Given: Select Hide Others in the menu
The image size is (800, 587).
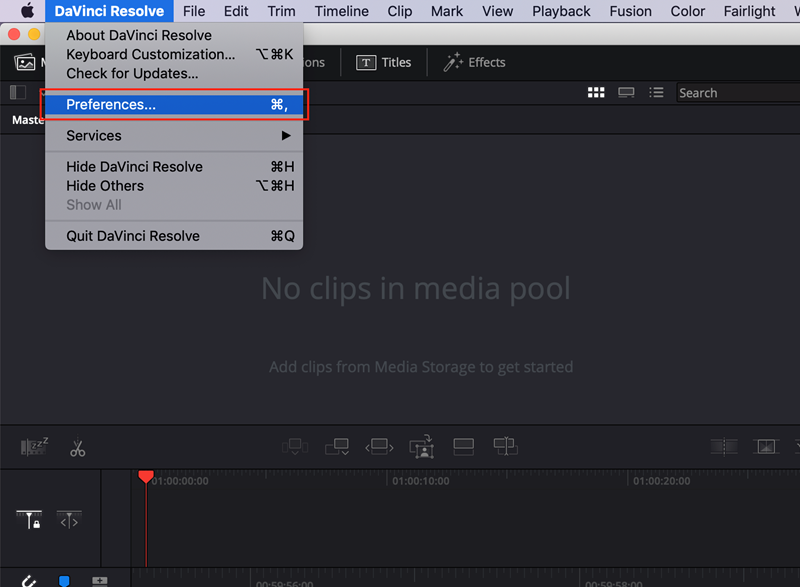Looking at the screenshot, I should 174,186.
